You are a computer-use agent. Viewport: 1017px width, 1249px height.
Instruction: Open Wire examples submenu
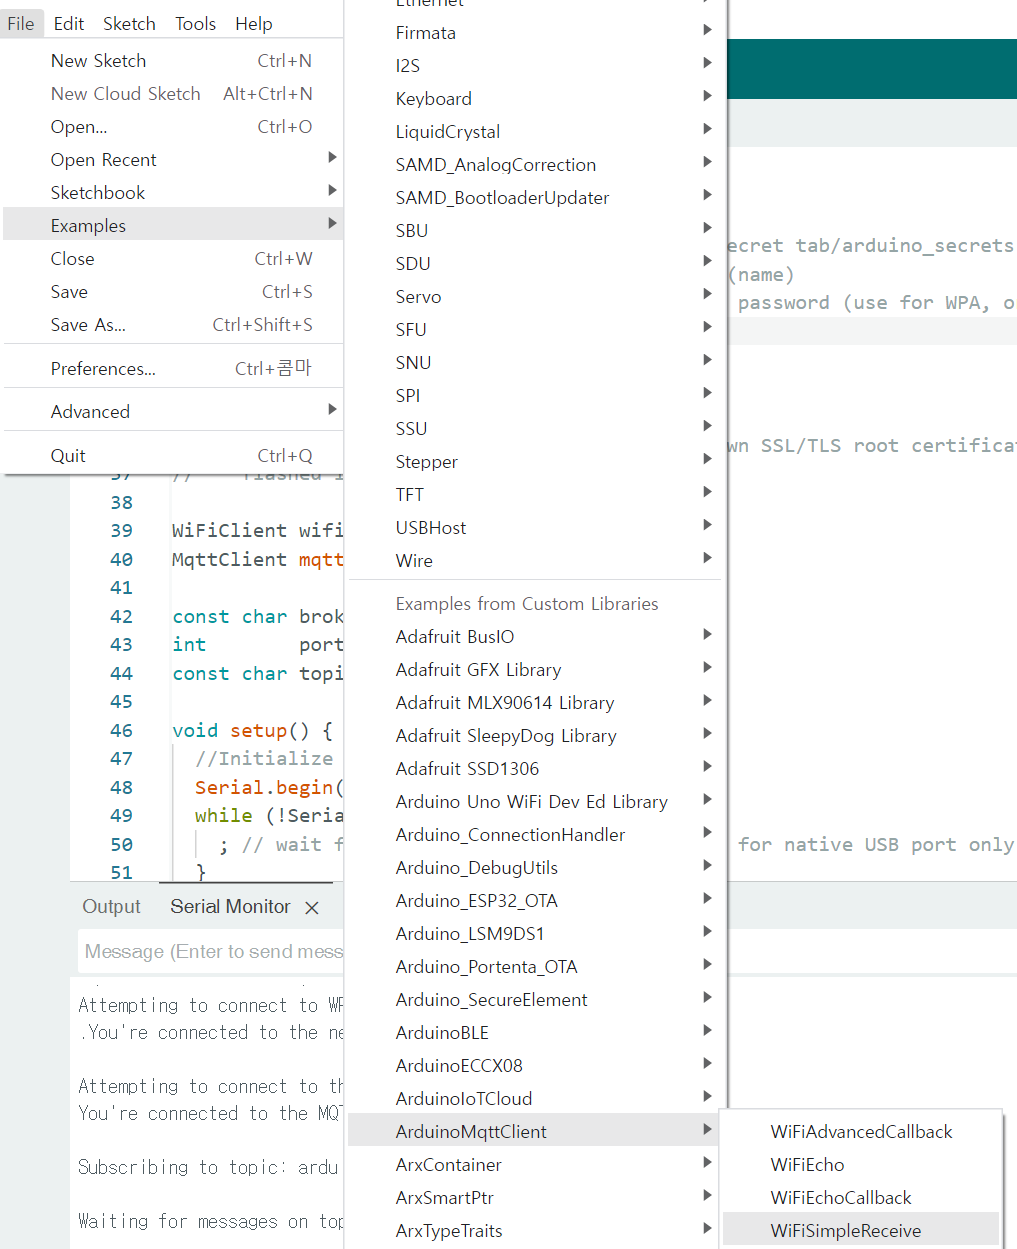pyautogui.click(x=535, y=561)
